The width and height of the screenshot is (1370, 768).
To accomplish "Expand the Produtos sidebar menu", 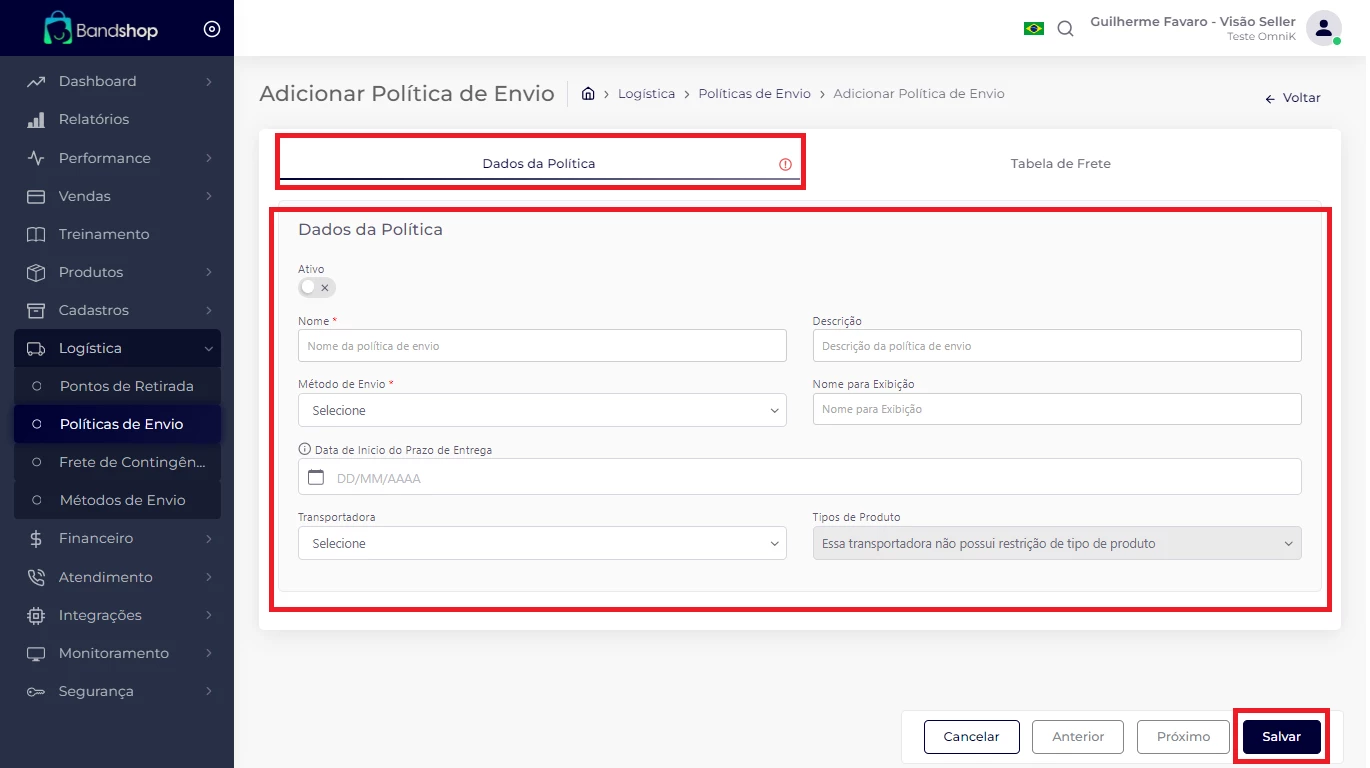I will (118, 272).
